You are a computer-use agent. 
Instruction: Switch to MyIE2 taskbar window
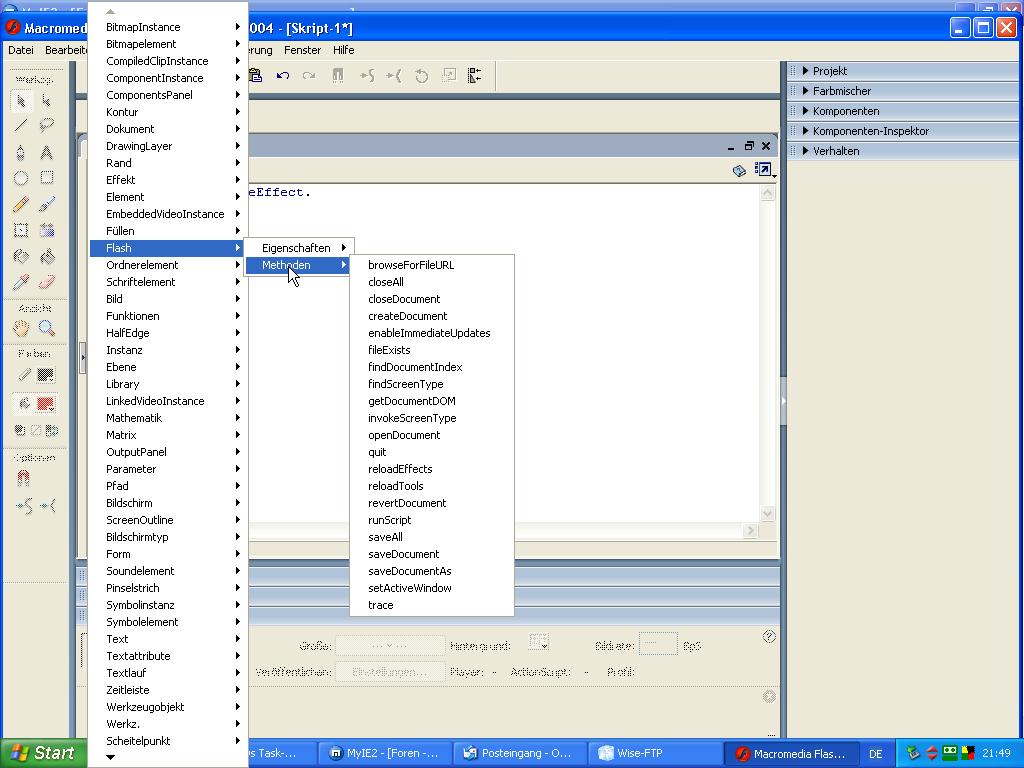click(385, 754)
